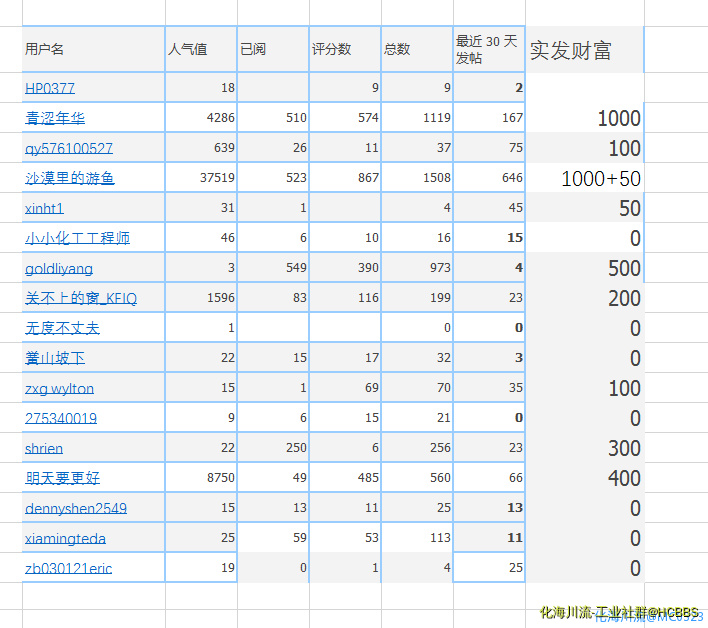Screen dimensions: 708x628
Task: Click the zb030121eric username link
Action: click(x=68, y=568)
